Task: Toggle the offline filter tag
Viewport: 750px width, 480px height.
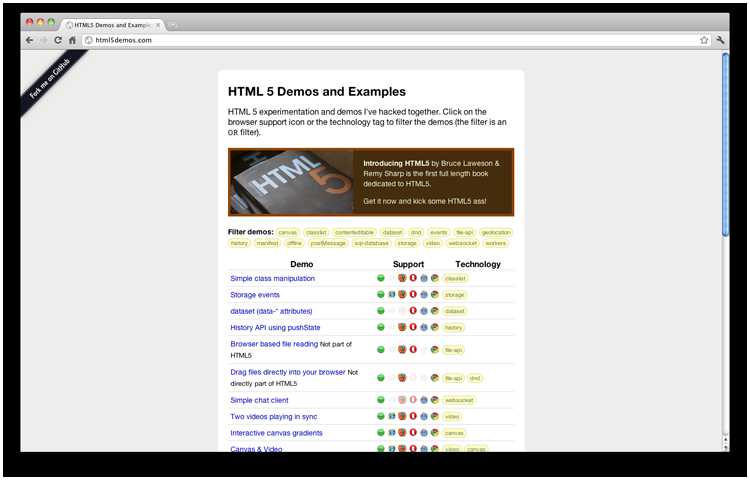Action: (294, 243)
